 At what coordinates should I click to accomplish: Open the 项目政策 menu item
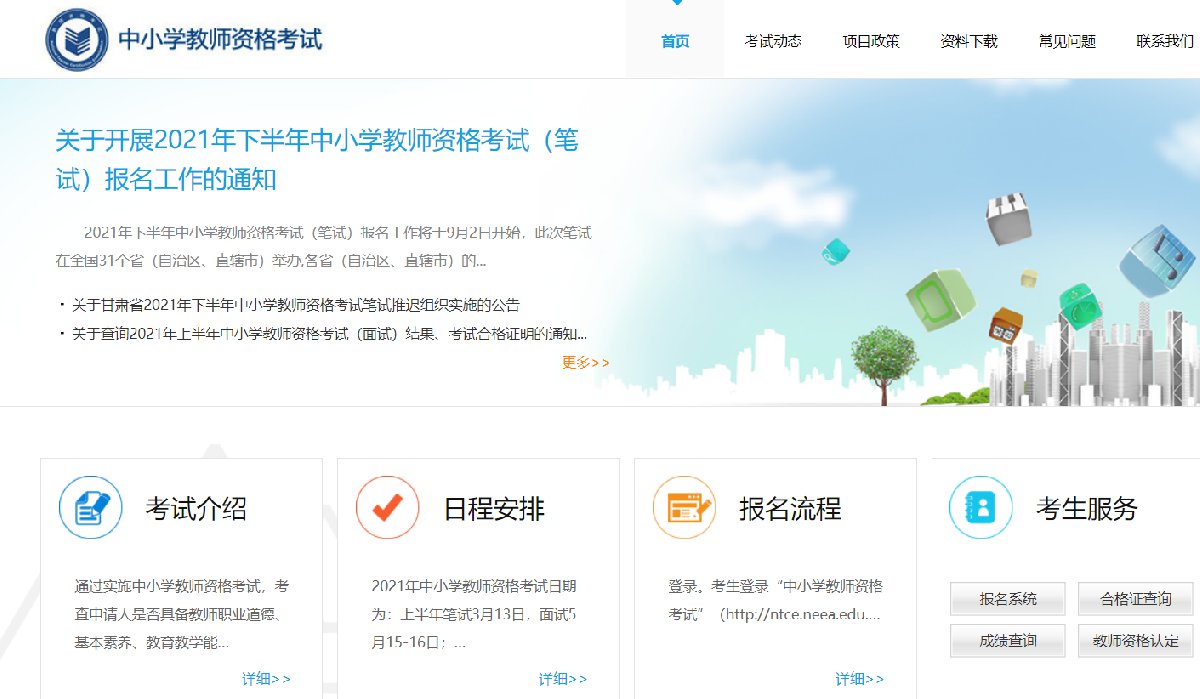(x=871, y=41)
